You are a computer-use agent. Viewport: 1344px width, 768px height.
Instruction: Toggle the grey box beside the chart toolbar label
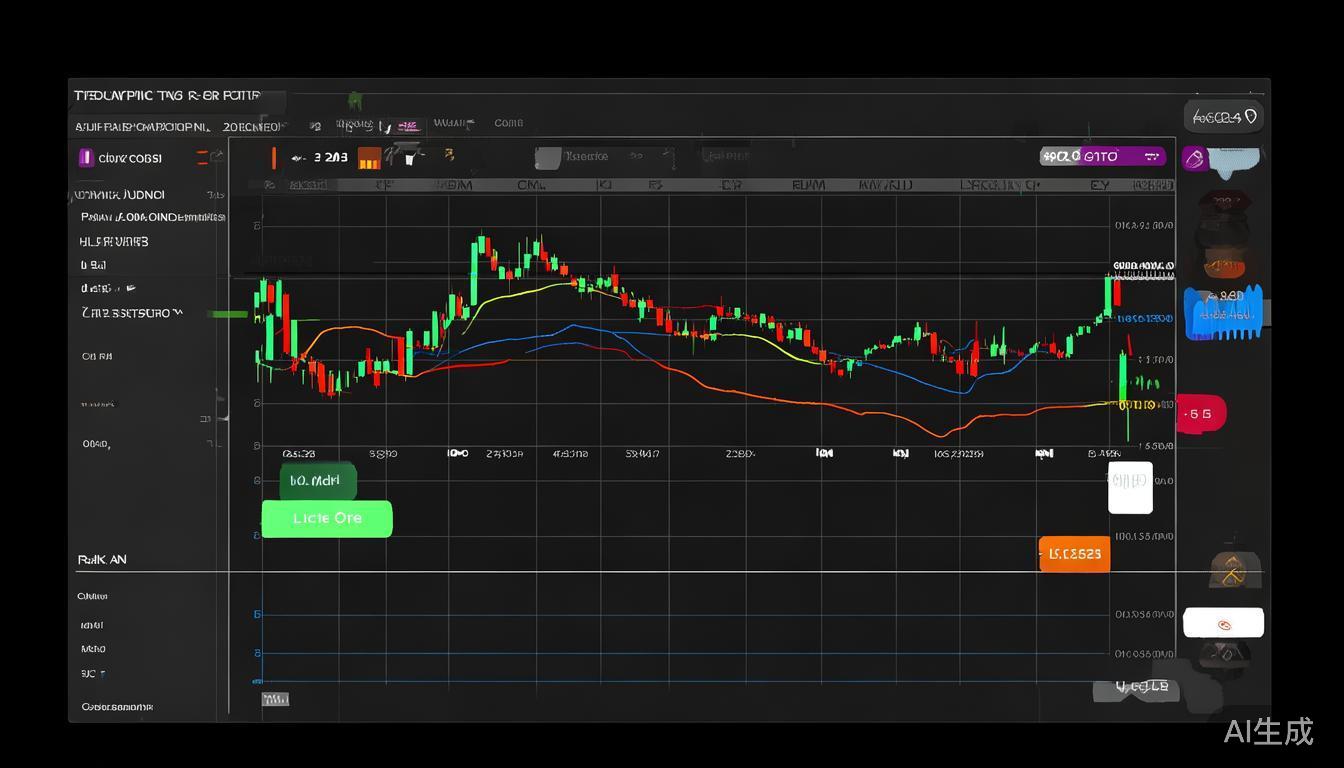coord(547,158)
